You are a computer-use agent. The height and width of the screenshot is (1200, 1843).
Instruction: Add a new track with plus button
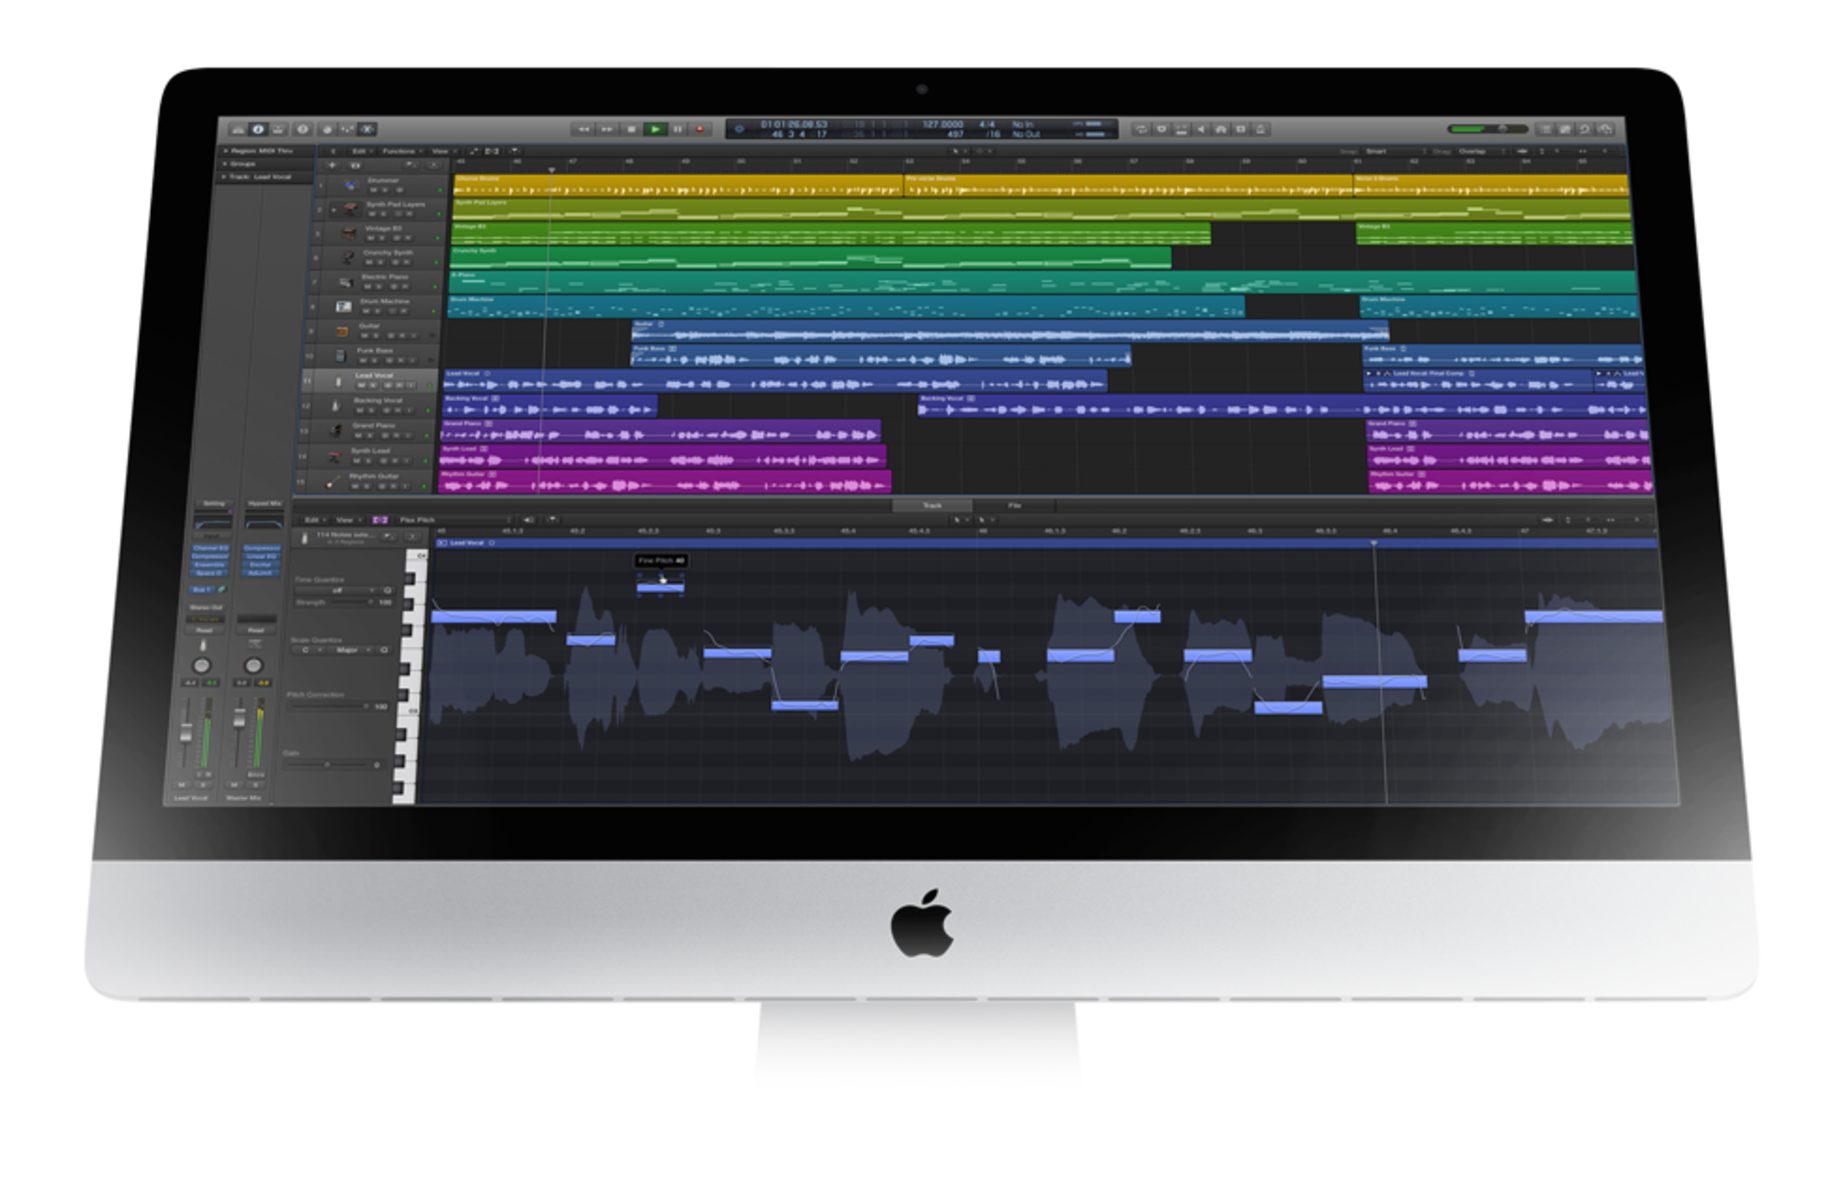[333, 165]
